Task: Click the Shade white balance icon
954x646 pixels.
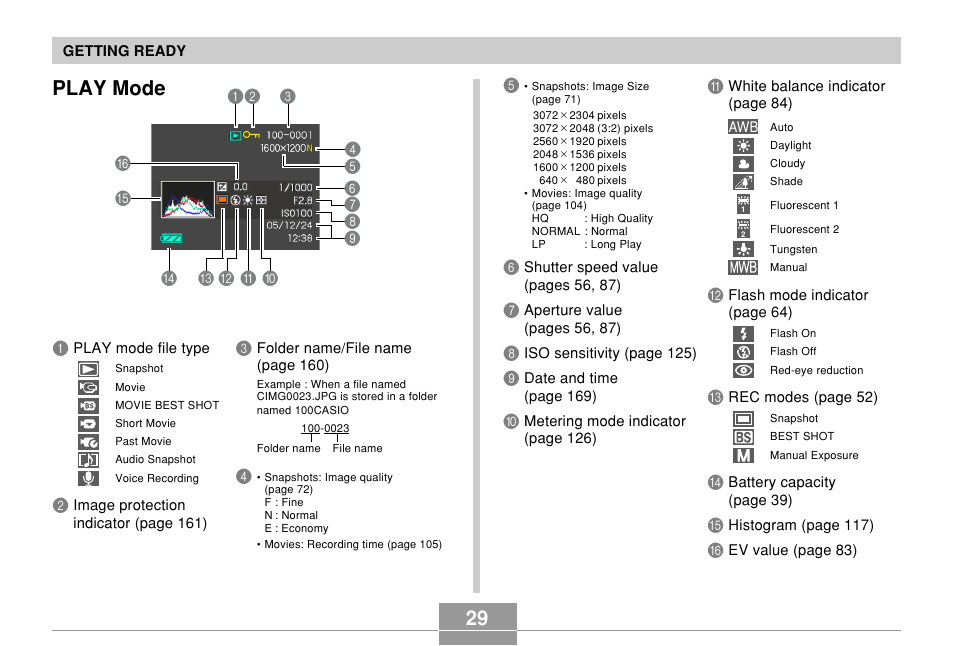Action: click(743, 182)
